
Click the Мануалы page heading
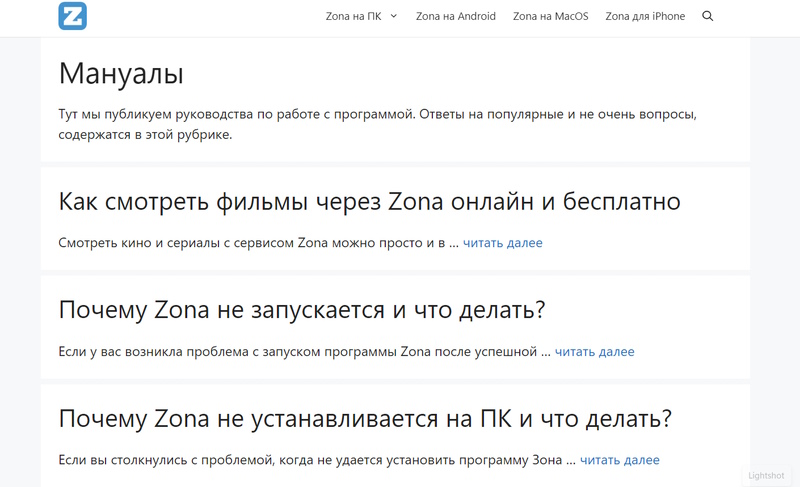pos(121,73)
